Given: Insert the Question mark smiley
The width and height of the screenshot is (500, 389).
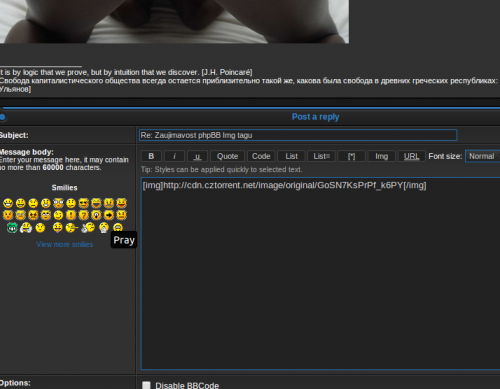Looking at the screenshot, I should [x=84, y=215].
